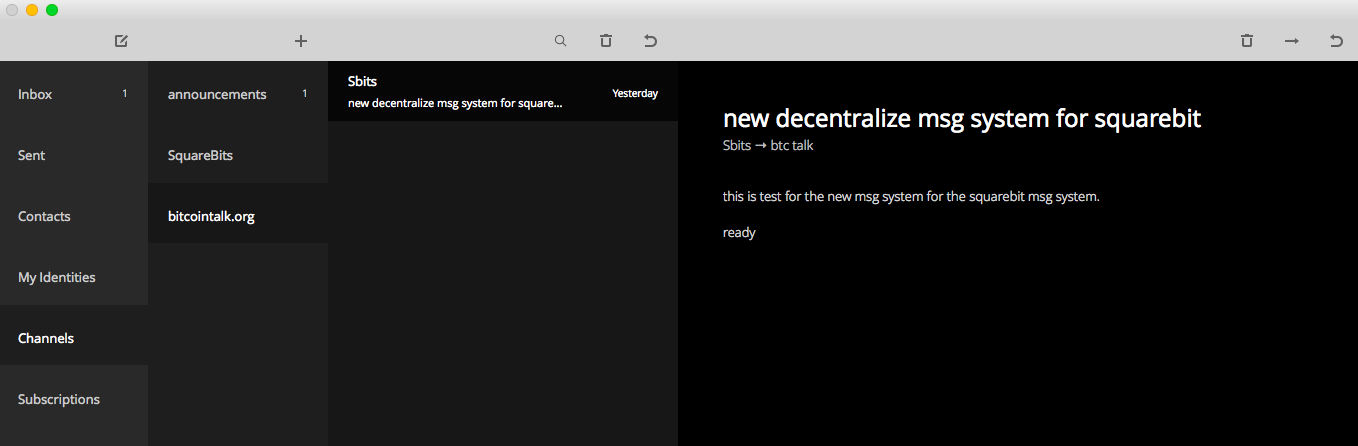Select the bitcointalk.org channel

pyautogui.click(x=238, y=216)
